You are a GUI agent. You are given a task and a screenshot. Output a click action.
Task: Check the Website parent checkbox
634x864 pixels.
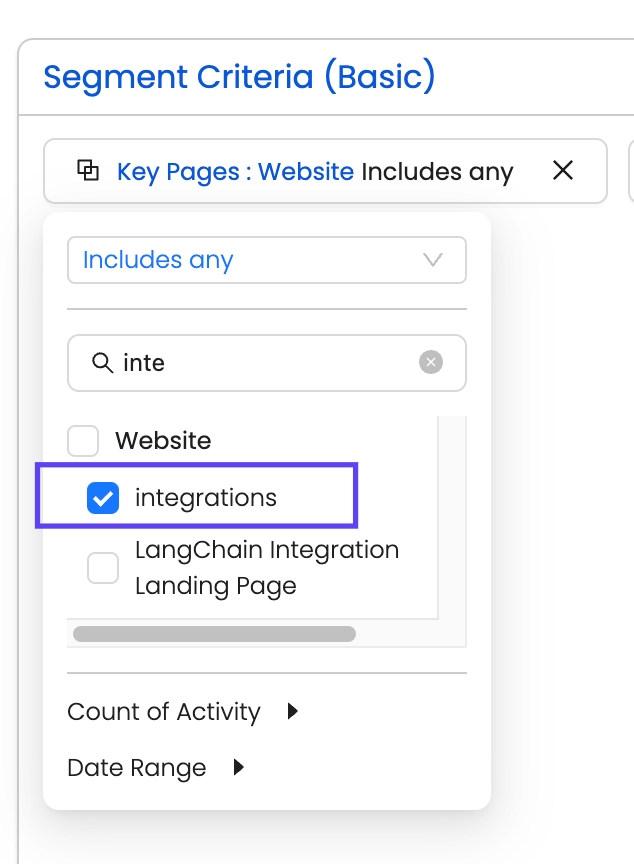(x=83, y=440)
